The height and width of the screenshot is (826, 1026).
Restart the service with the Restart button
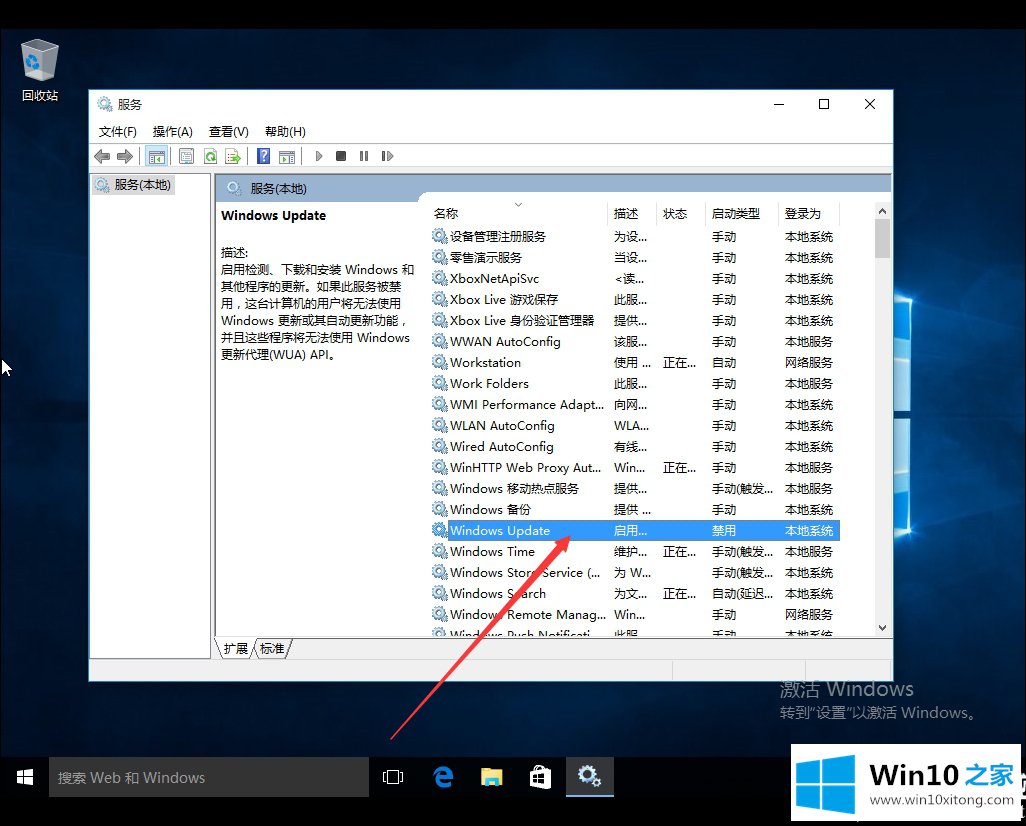coord(387,156)
